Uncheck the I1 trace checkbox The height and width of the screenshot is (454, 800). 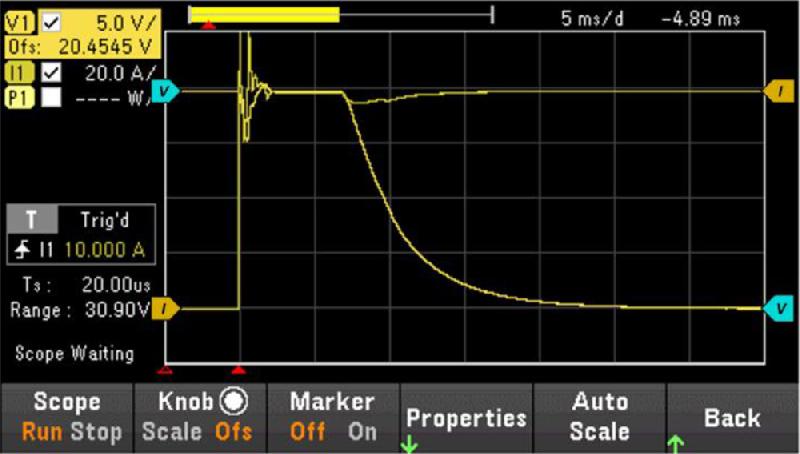point(50,72)
